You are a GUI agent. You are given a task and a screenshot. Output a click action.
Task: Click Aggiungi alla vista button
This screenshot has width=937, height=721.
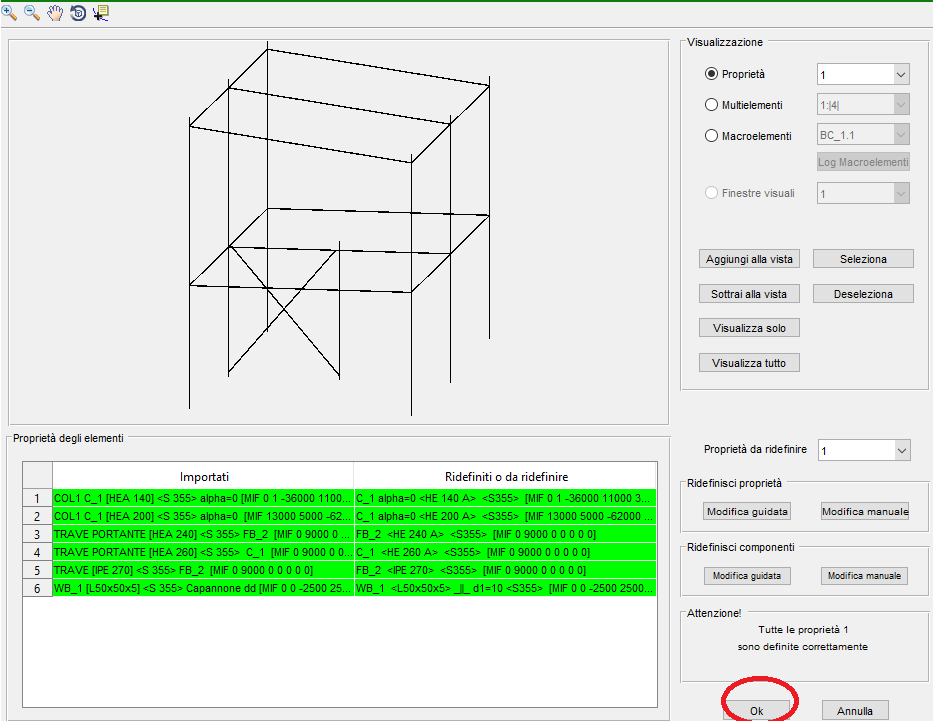tap(749, 259)
